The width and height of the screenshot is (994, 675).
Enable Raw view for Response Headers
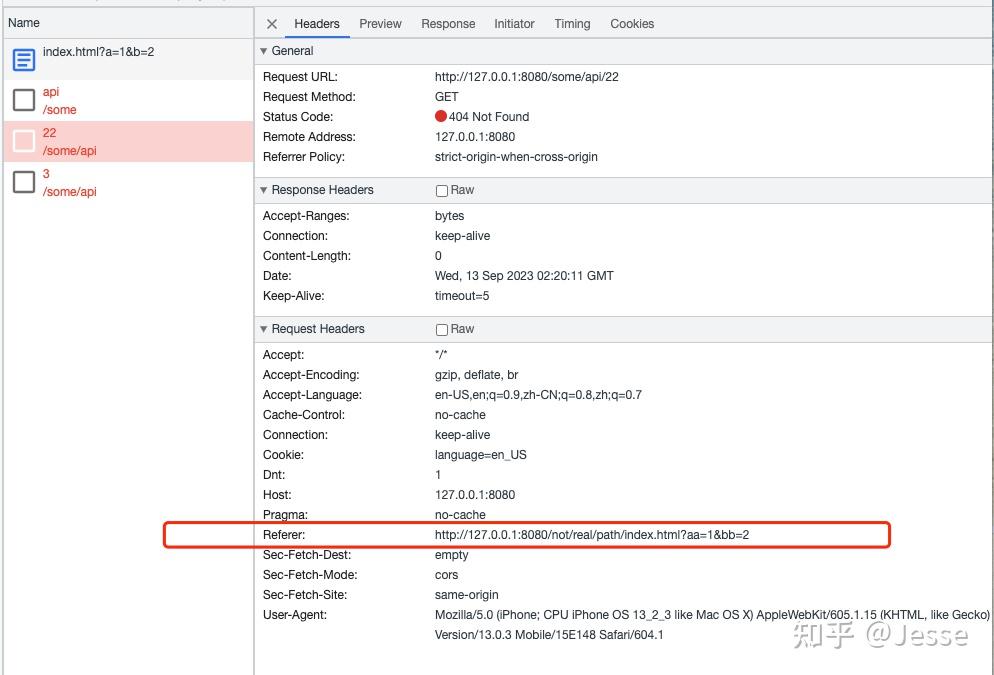[442, 190]
